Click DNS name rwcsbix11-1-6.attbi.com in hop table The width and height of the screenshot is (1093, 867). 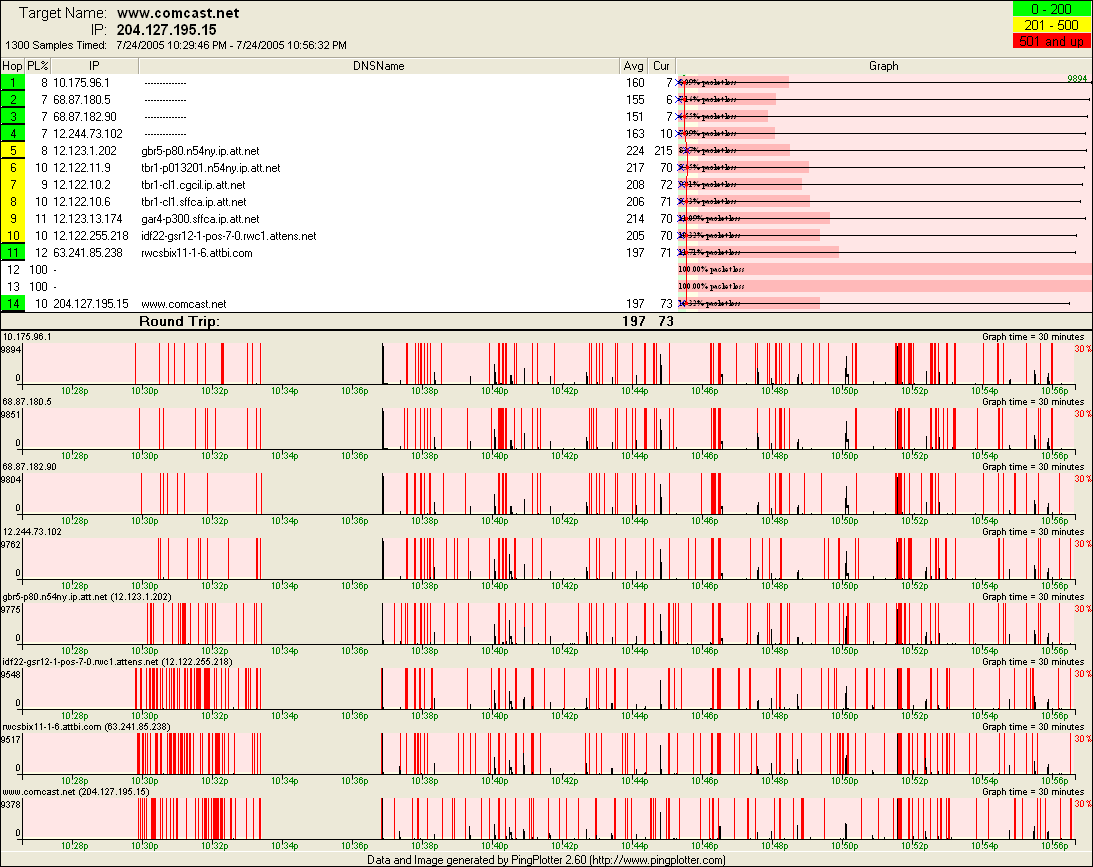point(197,253)
